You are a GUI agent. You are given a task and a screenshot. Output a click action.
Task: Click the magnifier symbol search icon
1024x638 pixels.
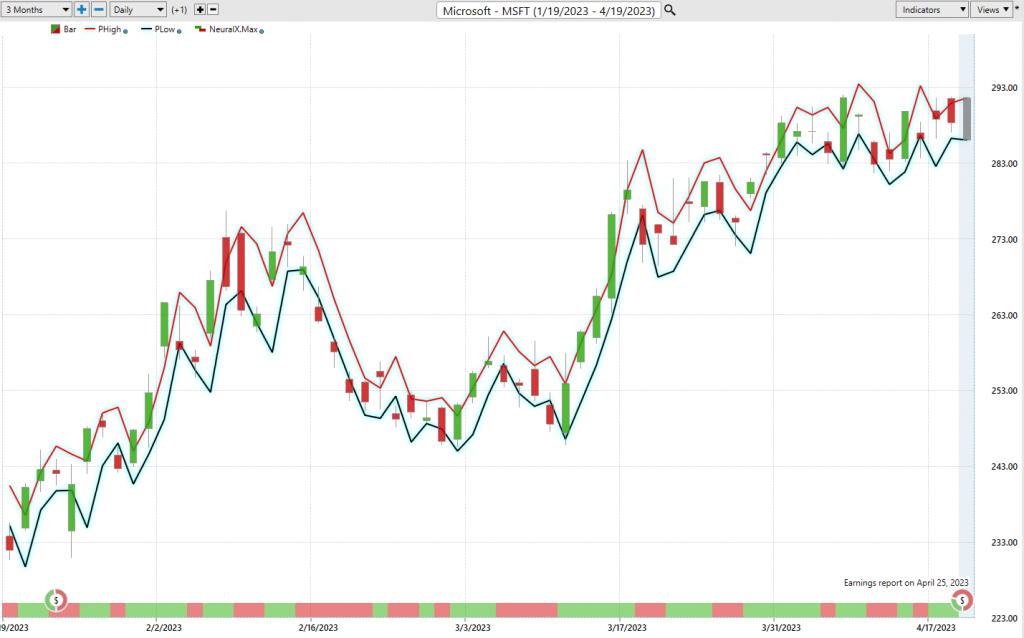(x=669, y=10)
